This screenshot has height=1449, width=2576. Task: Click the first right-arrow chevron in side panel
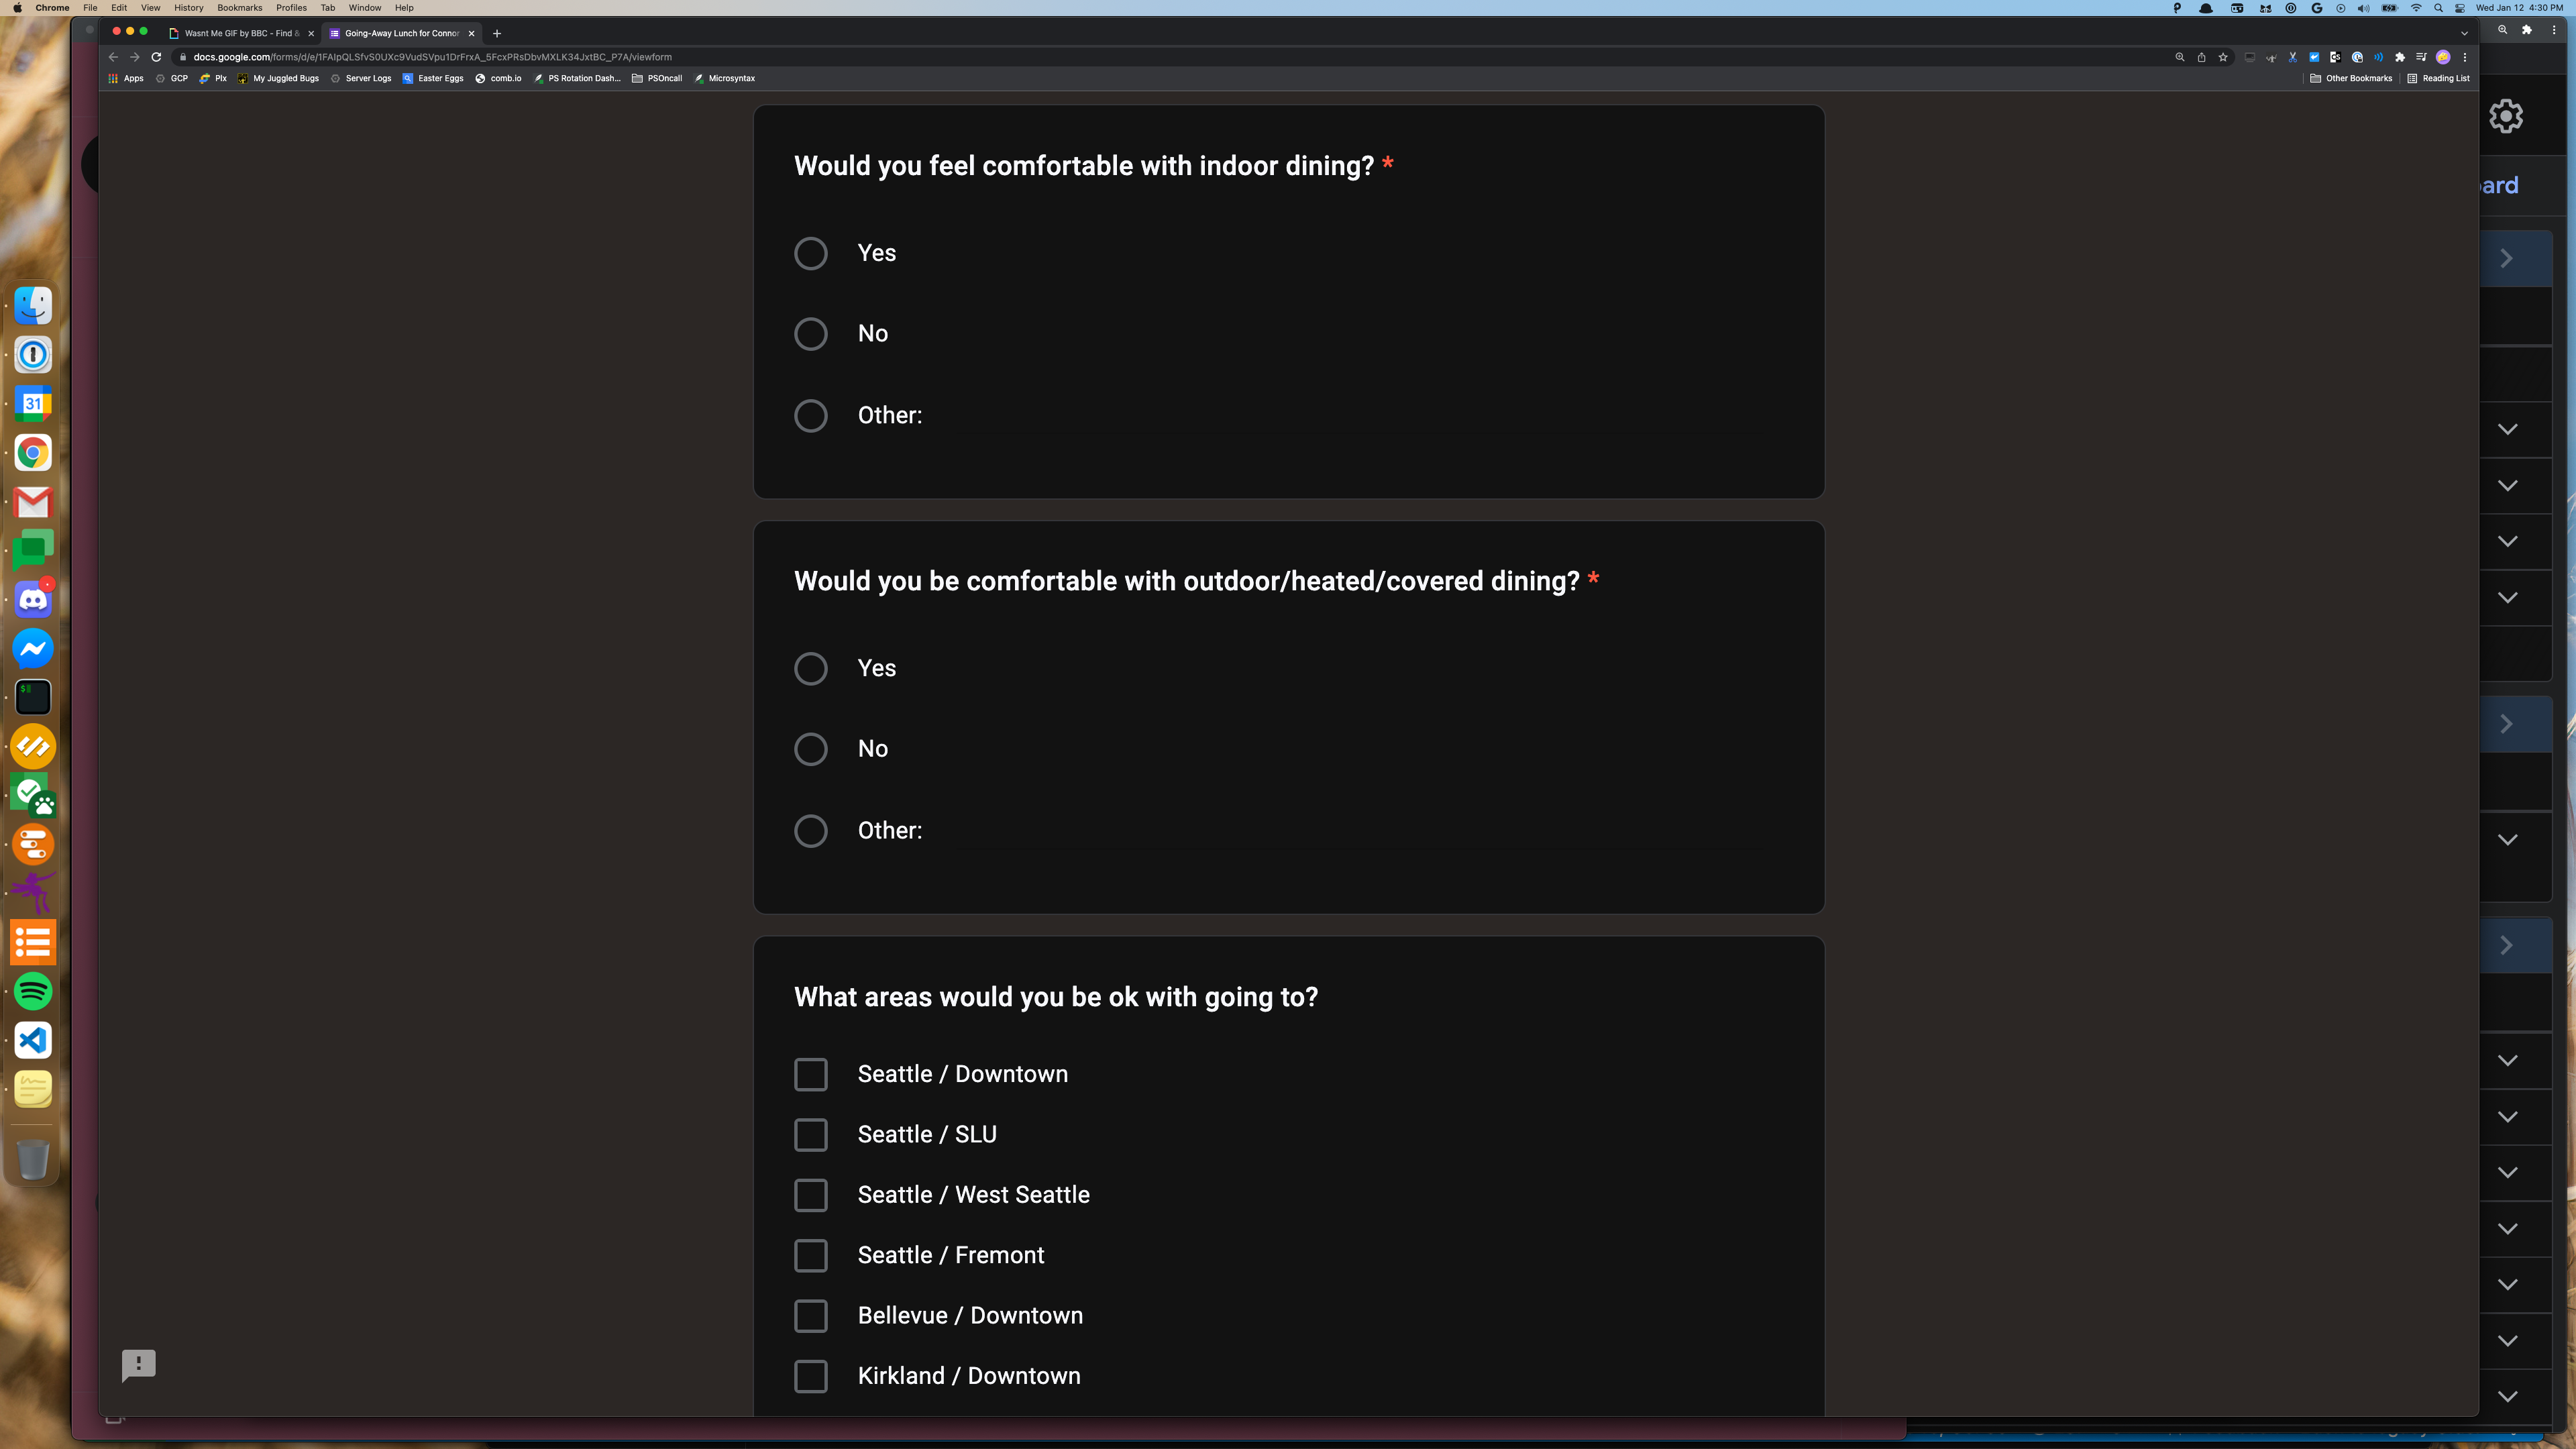[x=2506, y=258]
